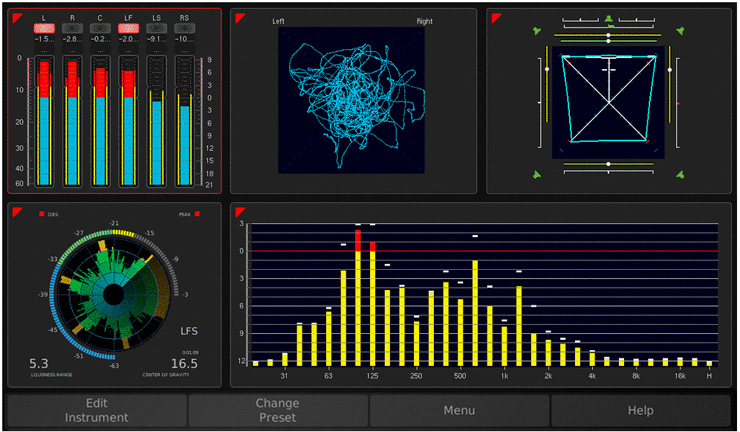Click the red corner triangle of the spectrum analyzer panel
Screen dimensions: 740x432
tap(239, 212)
